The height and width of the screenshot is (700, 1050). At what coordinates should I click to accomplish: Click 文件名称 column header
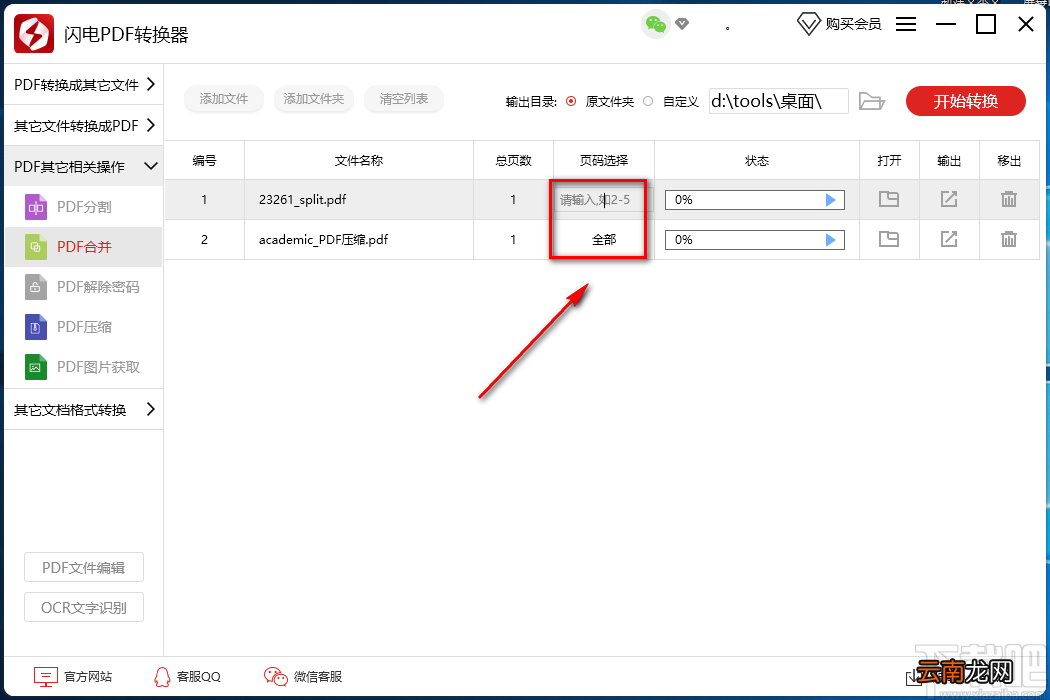point(359,161)
